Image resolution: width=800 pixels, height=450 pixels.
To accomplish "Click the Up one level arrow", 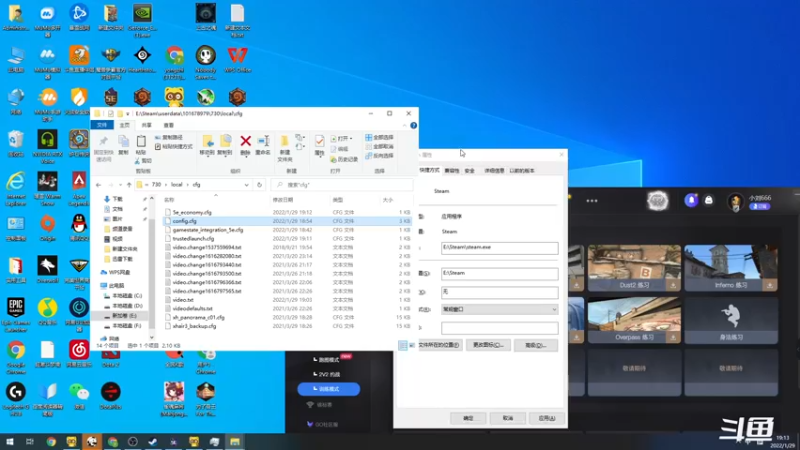I will tap(129, 185).
